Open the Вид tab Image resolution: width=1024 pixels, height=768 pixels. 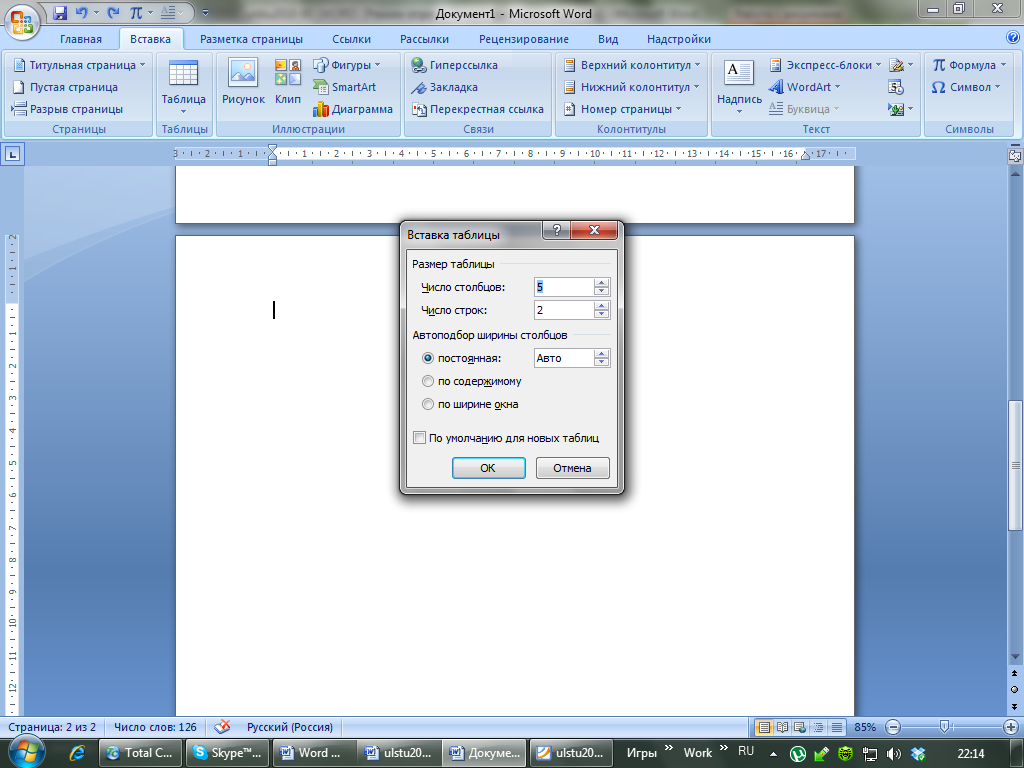click(x=607, y=39)
